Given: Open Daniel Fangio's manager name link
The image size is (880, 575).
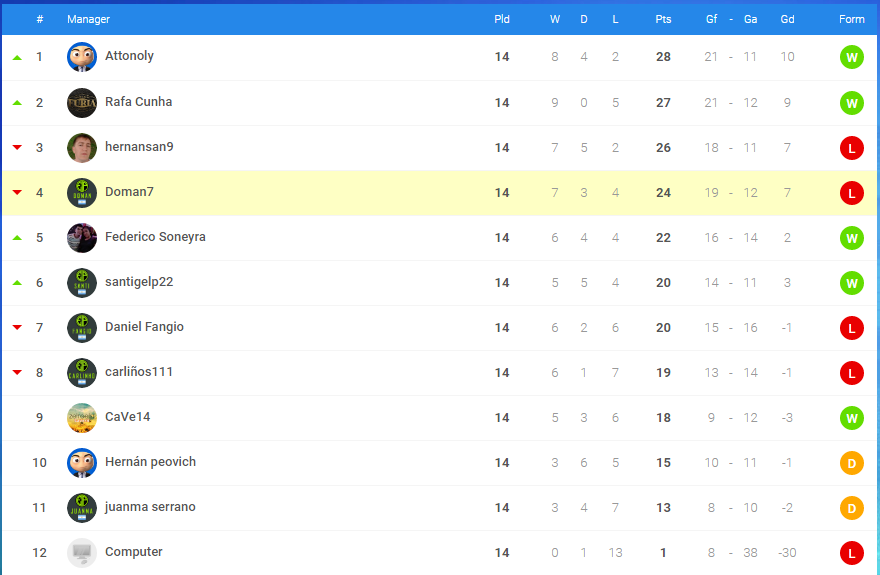Looking at the screenshot, I should (144, 327).
